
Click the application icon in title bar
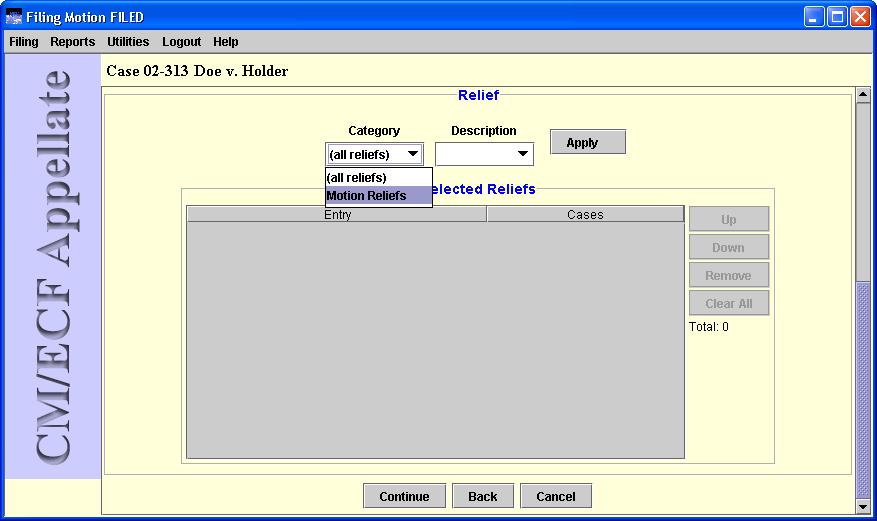pyautogui.click(x=13, y=17)
